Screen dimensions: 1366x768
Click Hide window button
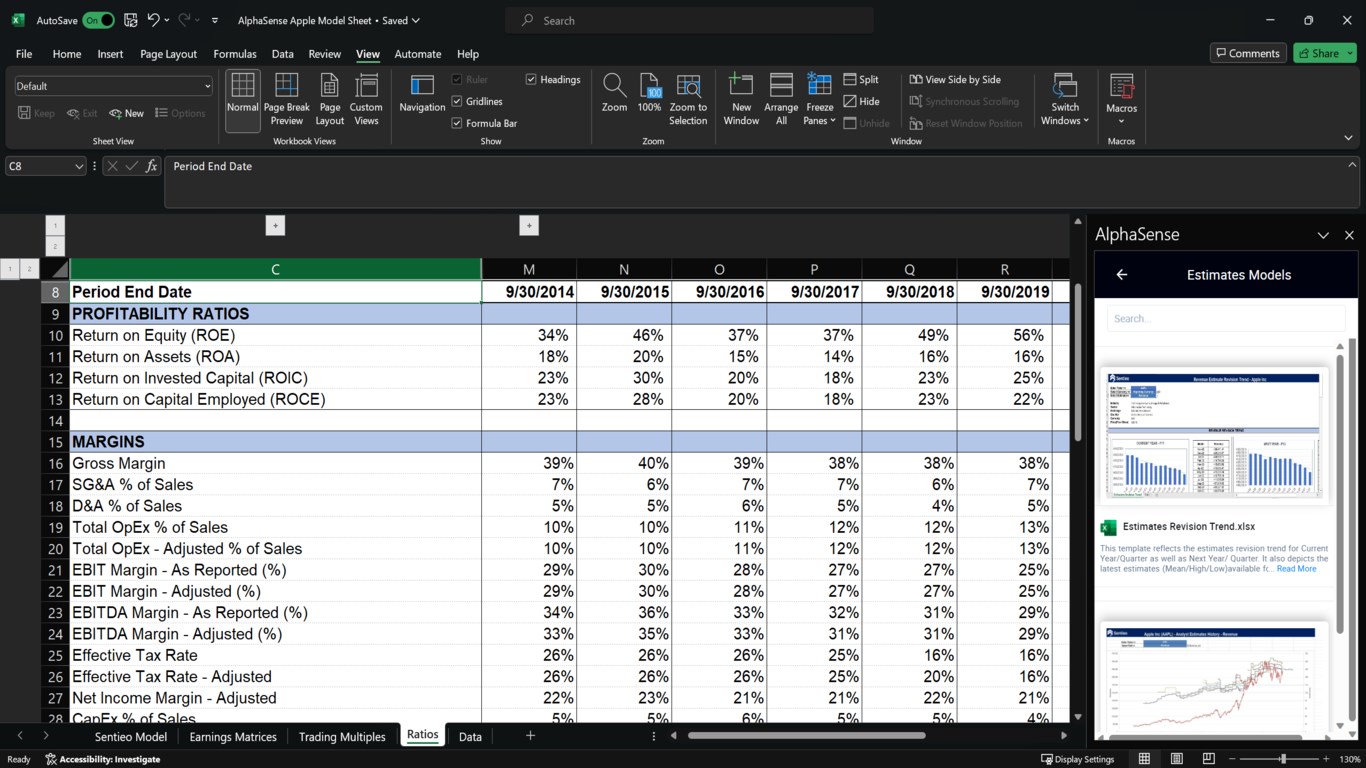[861, 101]
